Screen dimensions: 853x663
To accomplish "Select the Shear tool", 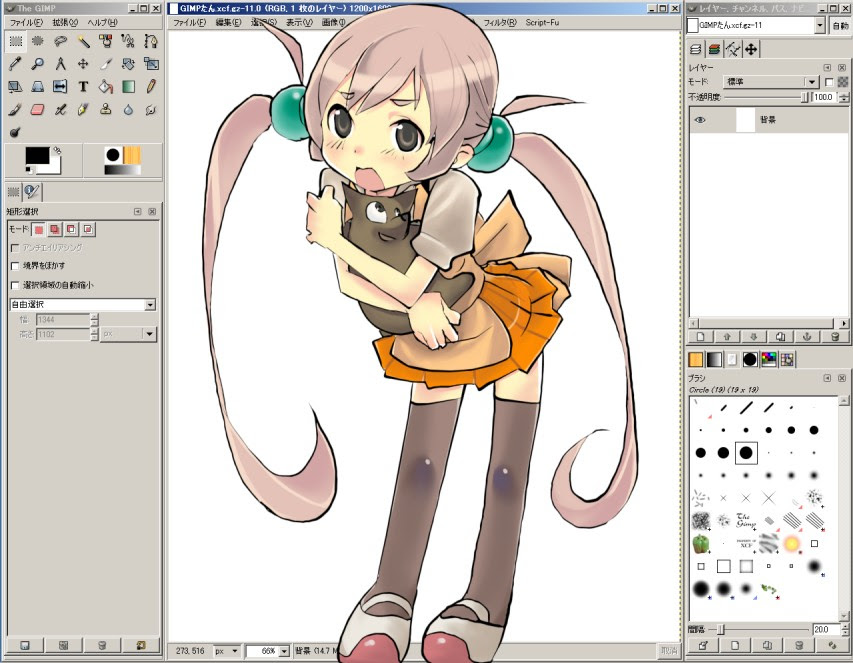I will pyautogui.click(x=15, y=86).
